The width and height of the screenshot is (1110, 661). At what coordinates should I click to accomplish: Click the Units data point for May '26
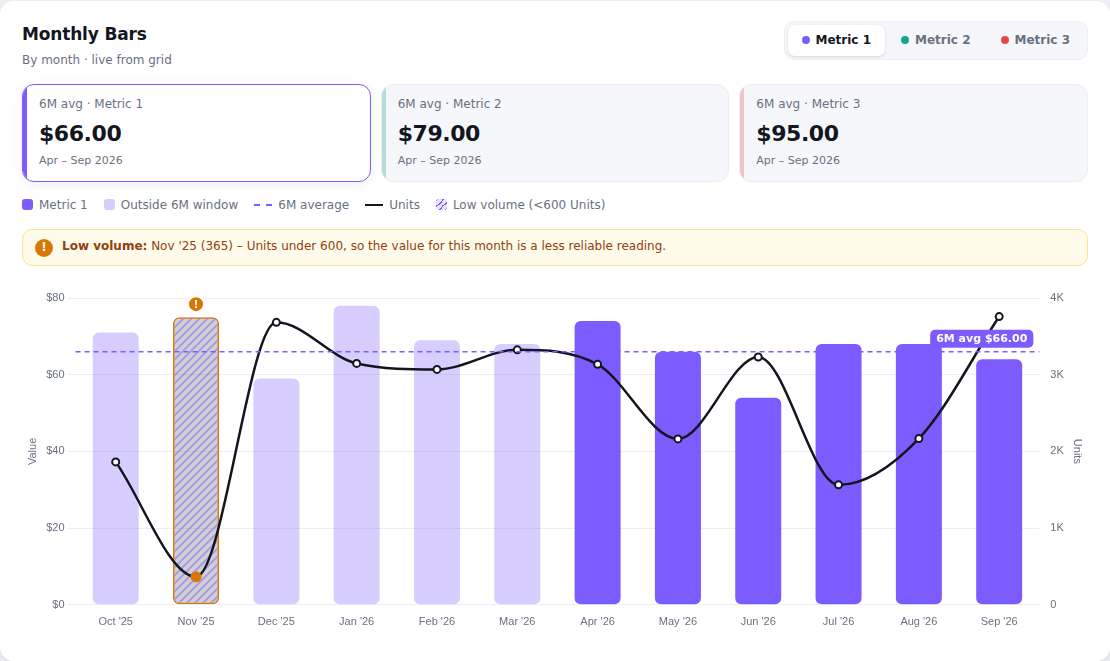coord(678,439)
